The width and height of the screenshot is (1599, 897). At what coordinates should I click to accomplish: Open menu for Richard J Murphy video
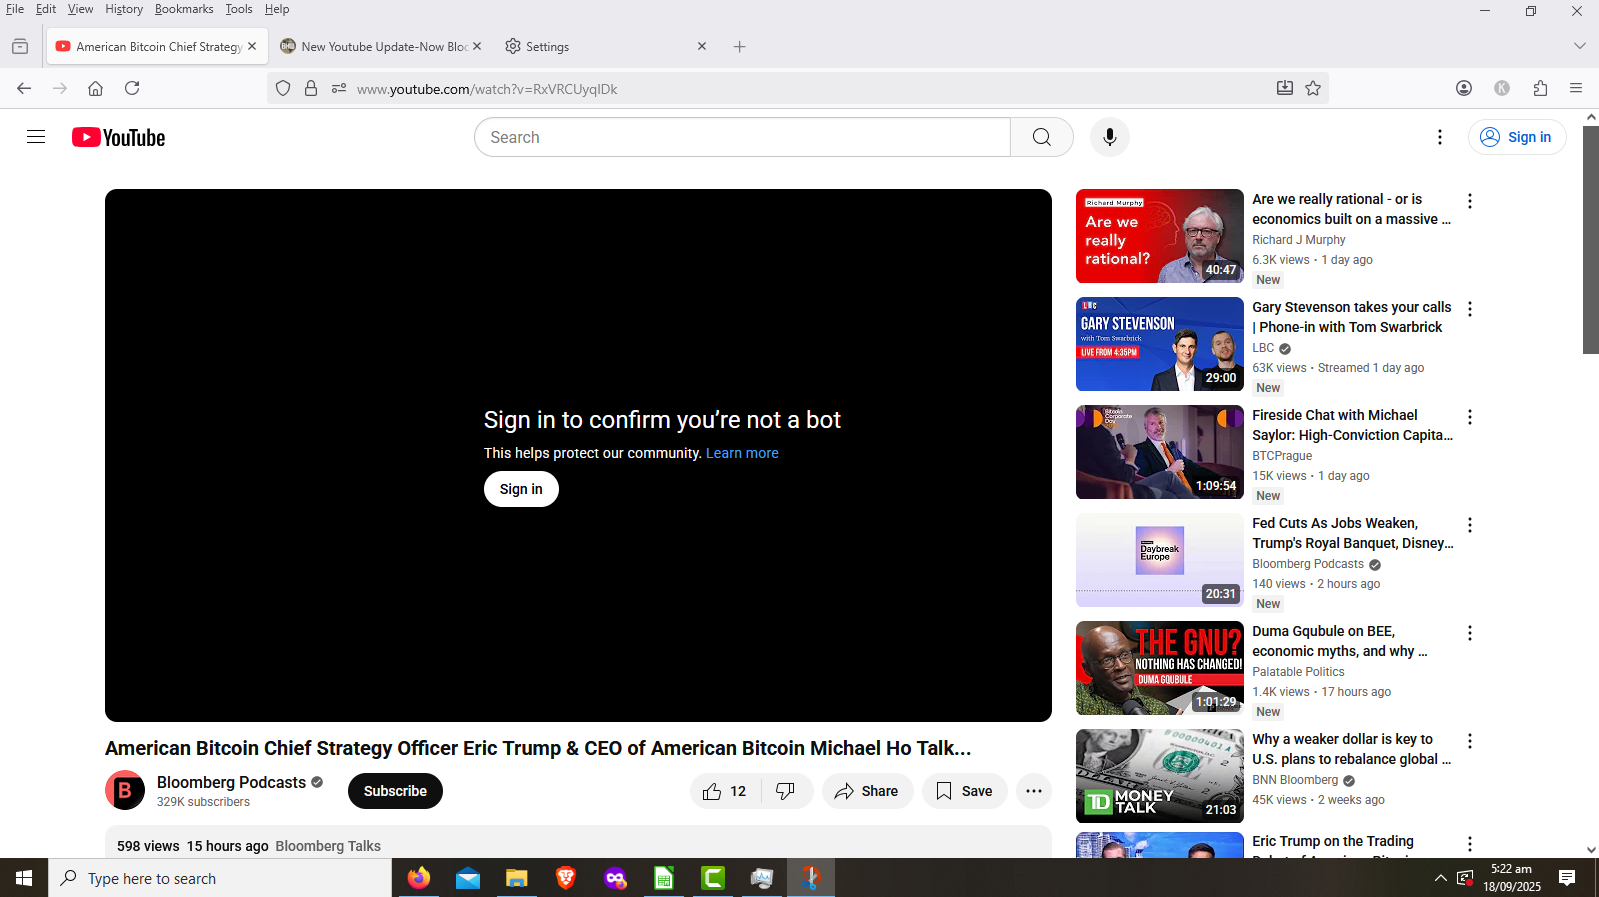[x=1469, y=201]
